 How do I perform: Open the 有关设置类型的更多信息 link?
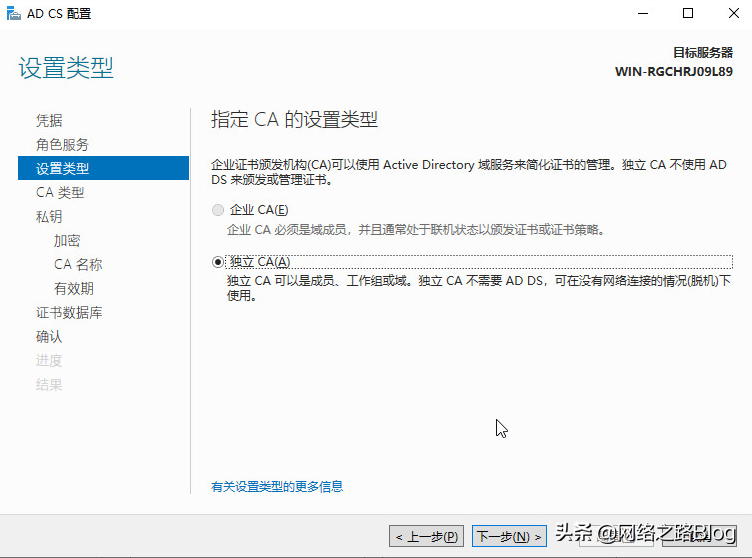click(x=277, y=487)
